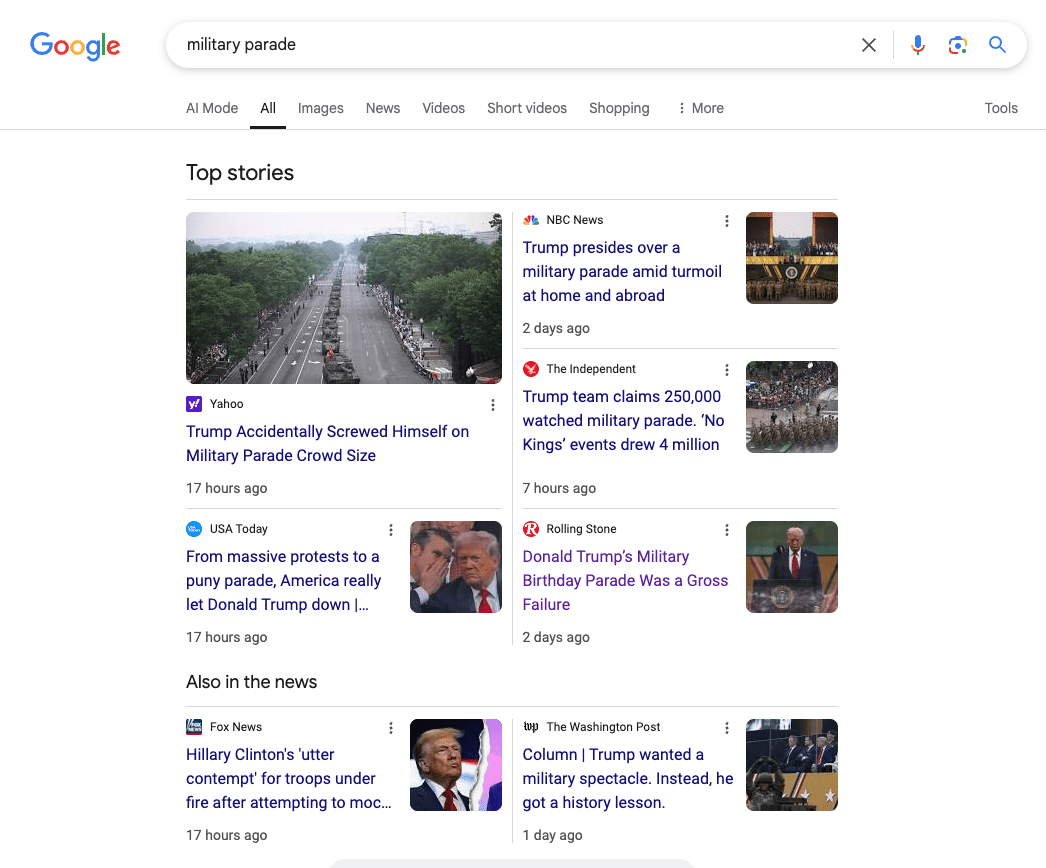The height and width of the screenshot is (868, 1046).
Task: Click inside the military parade search field
Action: click(x=500, y=45)
